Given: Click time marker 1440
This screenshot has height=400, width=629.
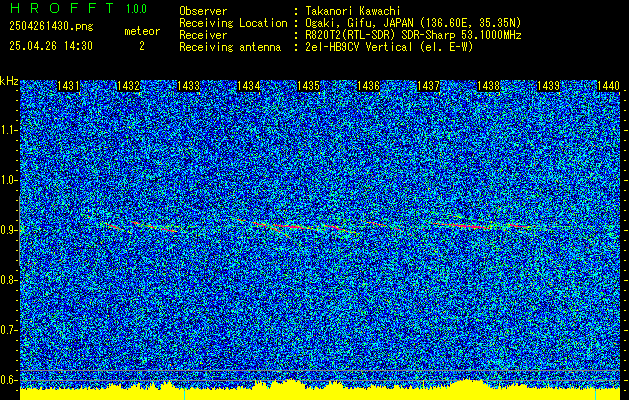Looking at the screenshot, I should (x=609, y=86).
